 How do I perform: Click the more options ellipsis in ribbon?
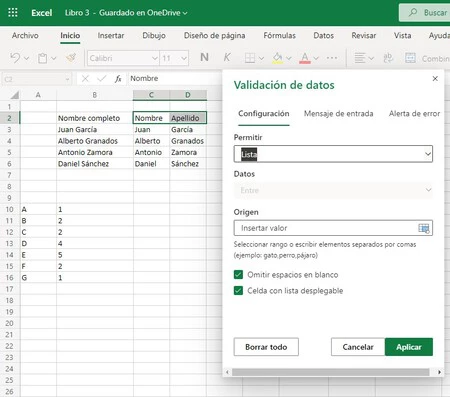click(x=332, y=58)
